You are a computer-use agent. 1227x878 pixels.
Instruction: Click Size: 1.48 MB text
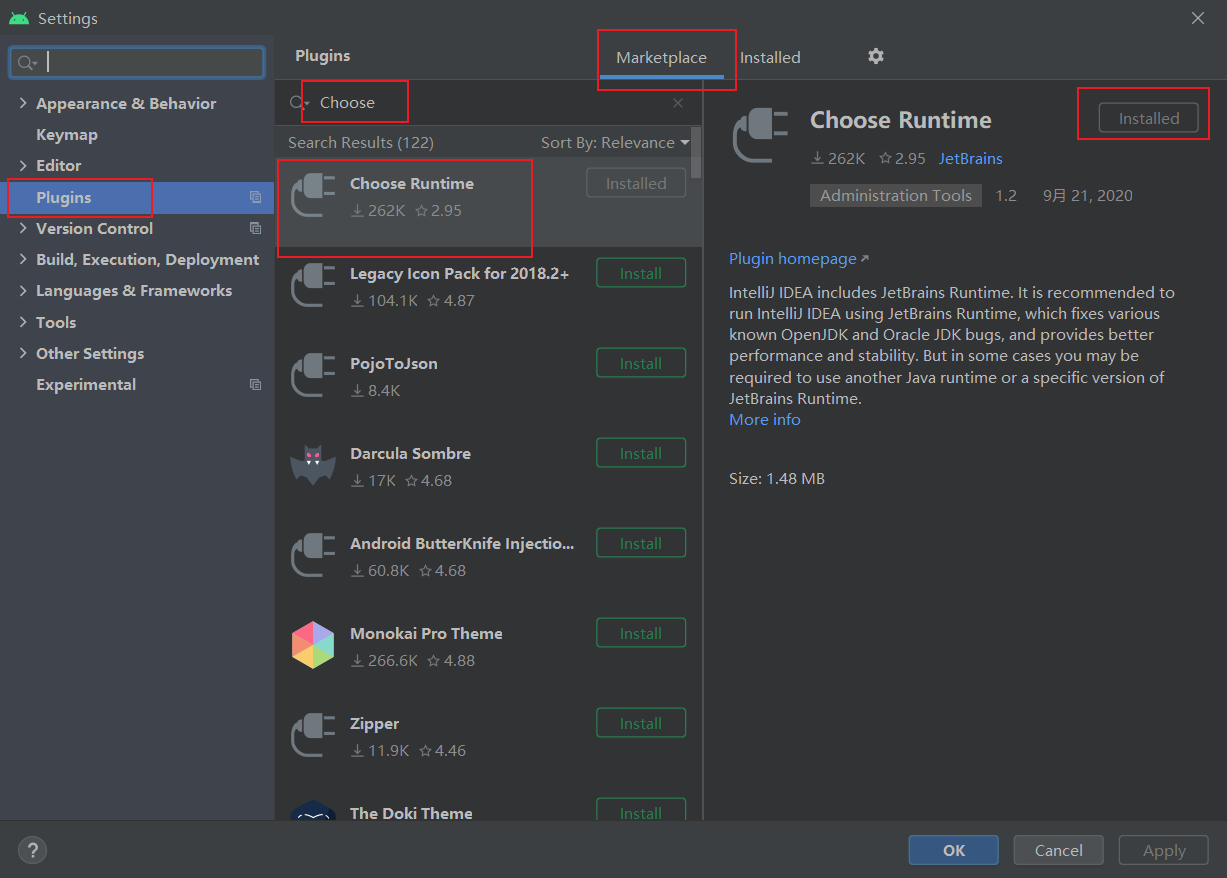pyautogui.click(x=777, y=479)
